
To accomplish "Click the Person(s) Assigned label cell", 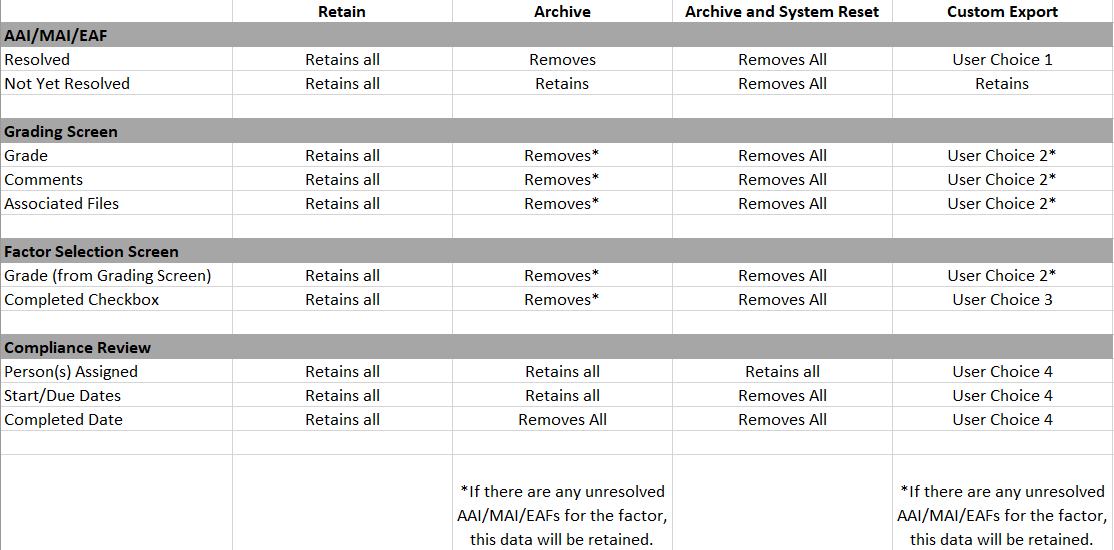I will (x=116, y=372).
